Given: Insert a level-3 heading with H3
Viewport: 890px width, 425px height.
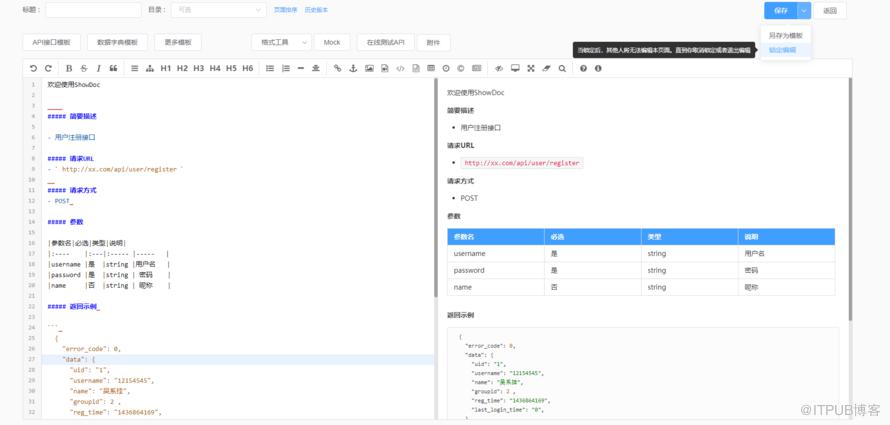Looking at the screenshot, I should pyautogui.click(x=199, y=68).
